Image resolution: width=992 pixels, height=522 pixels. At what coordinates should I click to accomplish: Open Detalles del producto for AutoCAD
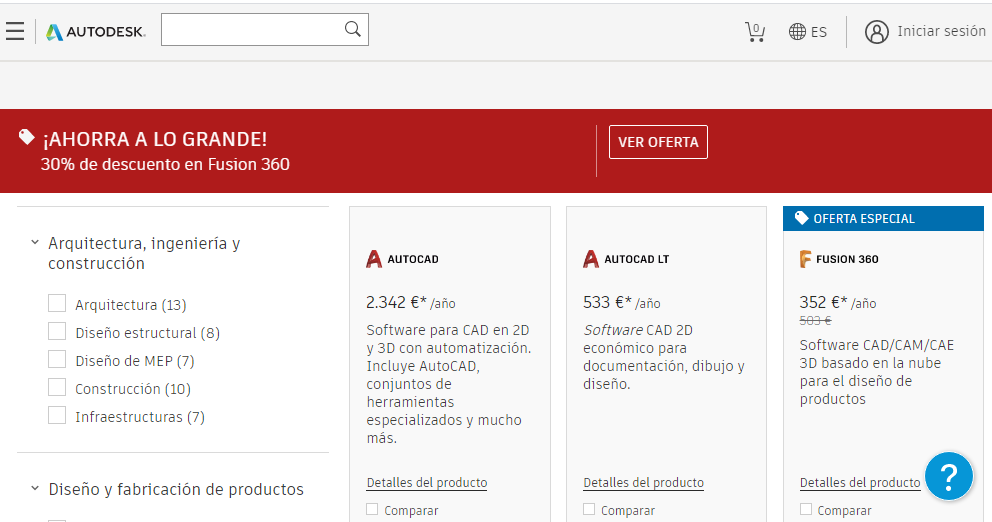(427, 483)
